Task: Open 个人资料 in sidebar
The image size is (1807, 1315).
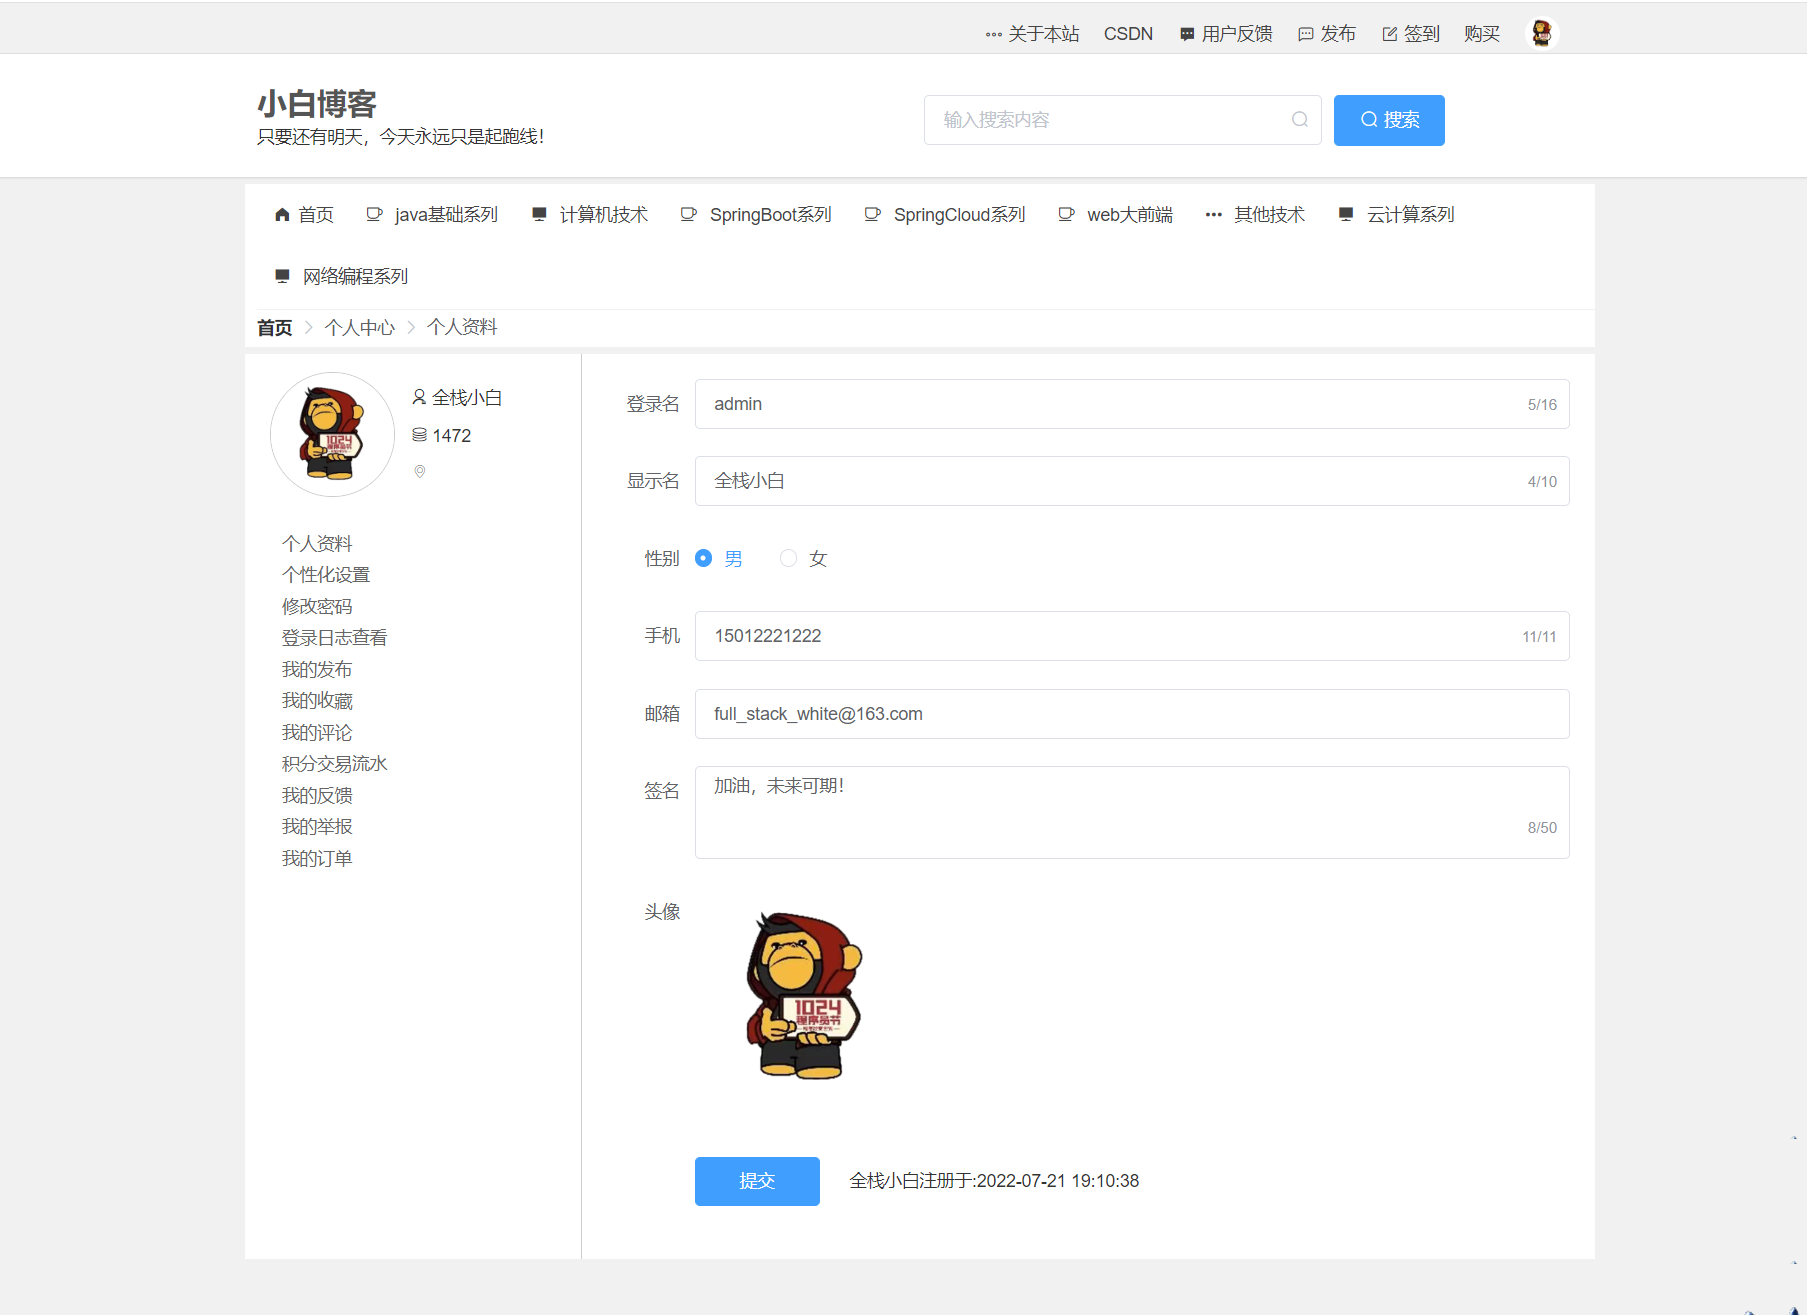Action: click(317, 544)
